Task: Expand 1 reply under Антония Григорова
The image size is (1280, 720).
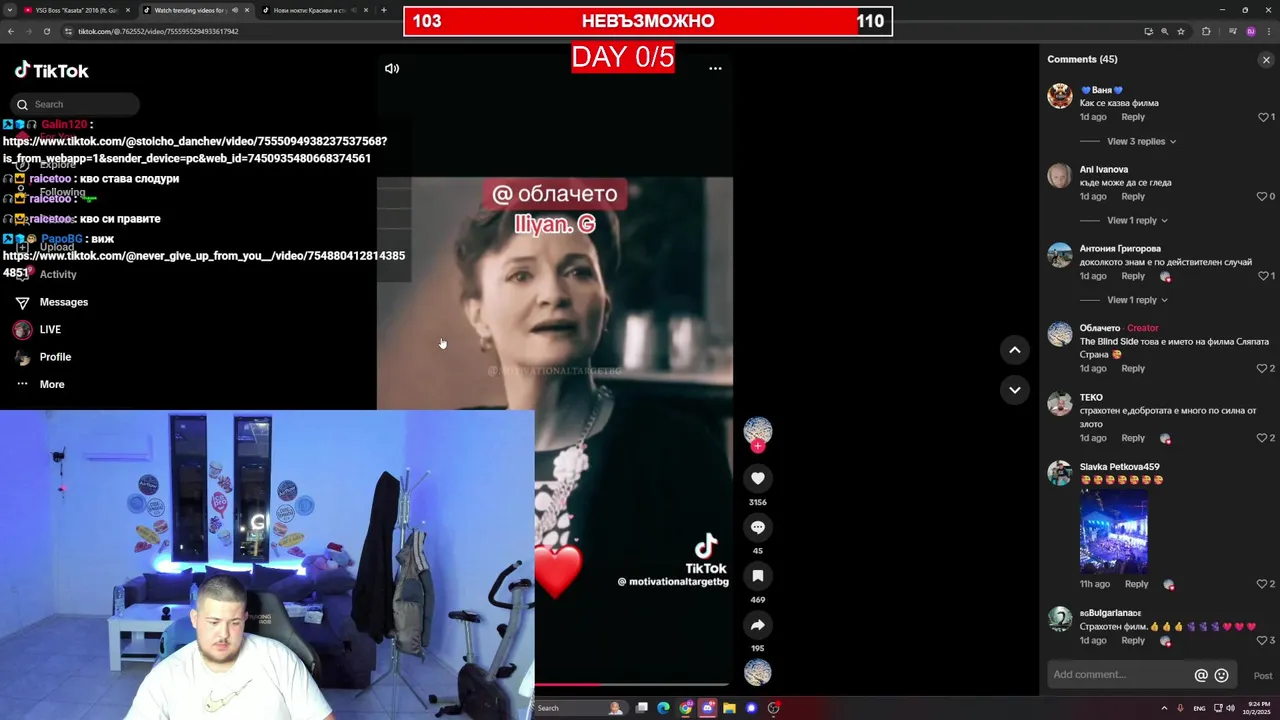Action: pos(1137,300)
